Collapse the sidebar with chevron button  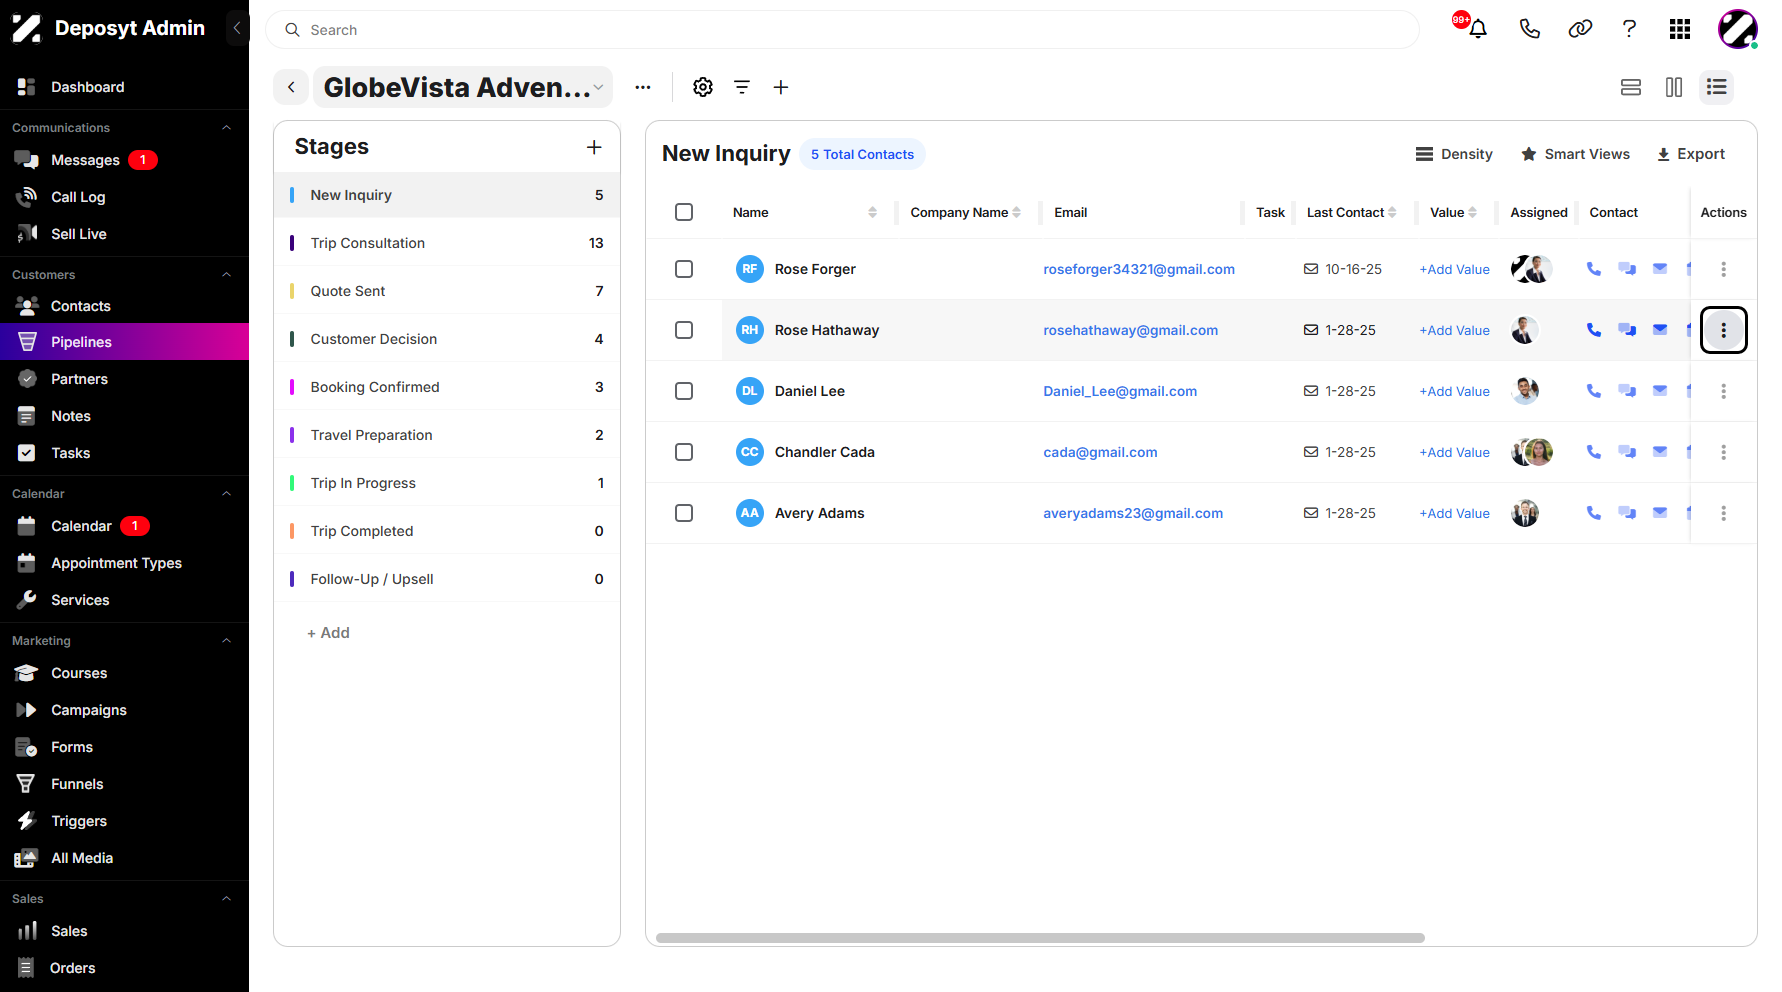[x=237, y=28]
